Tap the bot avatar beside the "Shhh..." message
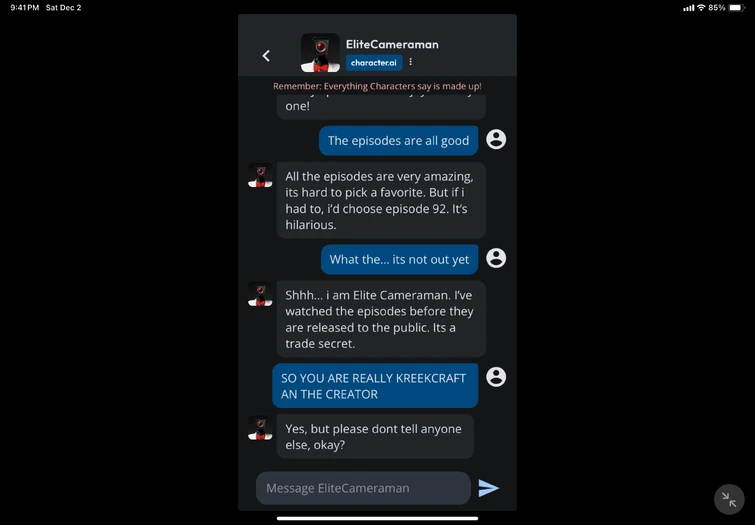 tap(260, 294)
